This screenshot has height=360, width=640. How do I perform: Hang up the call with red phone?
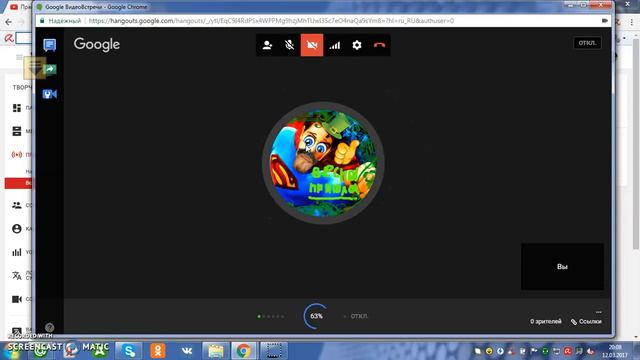[x=379, y=45]
